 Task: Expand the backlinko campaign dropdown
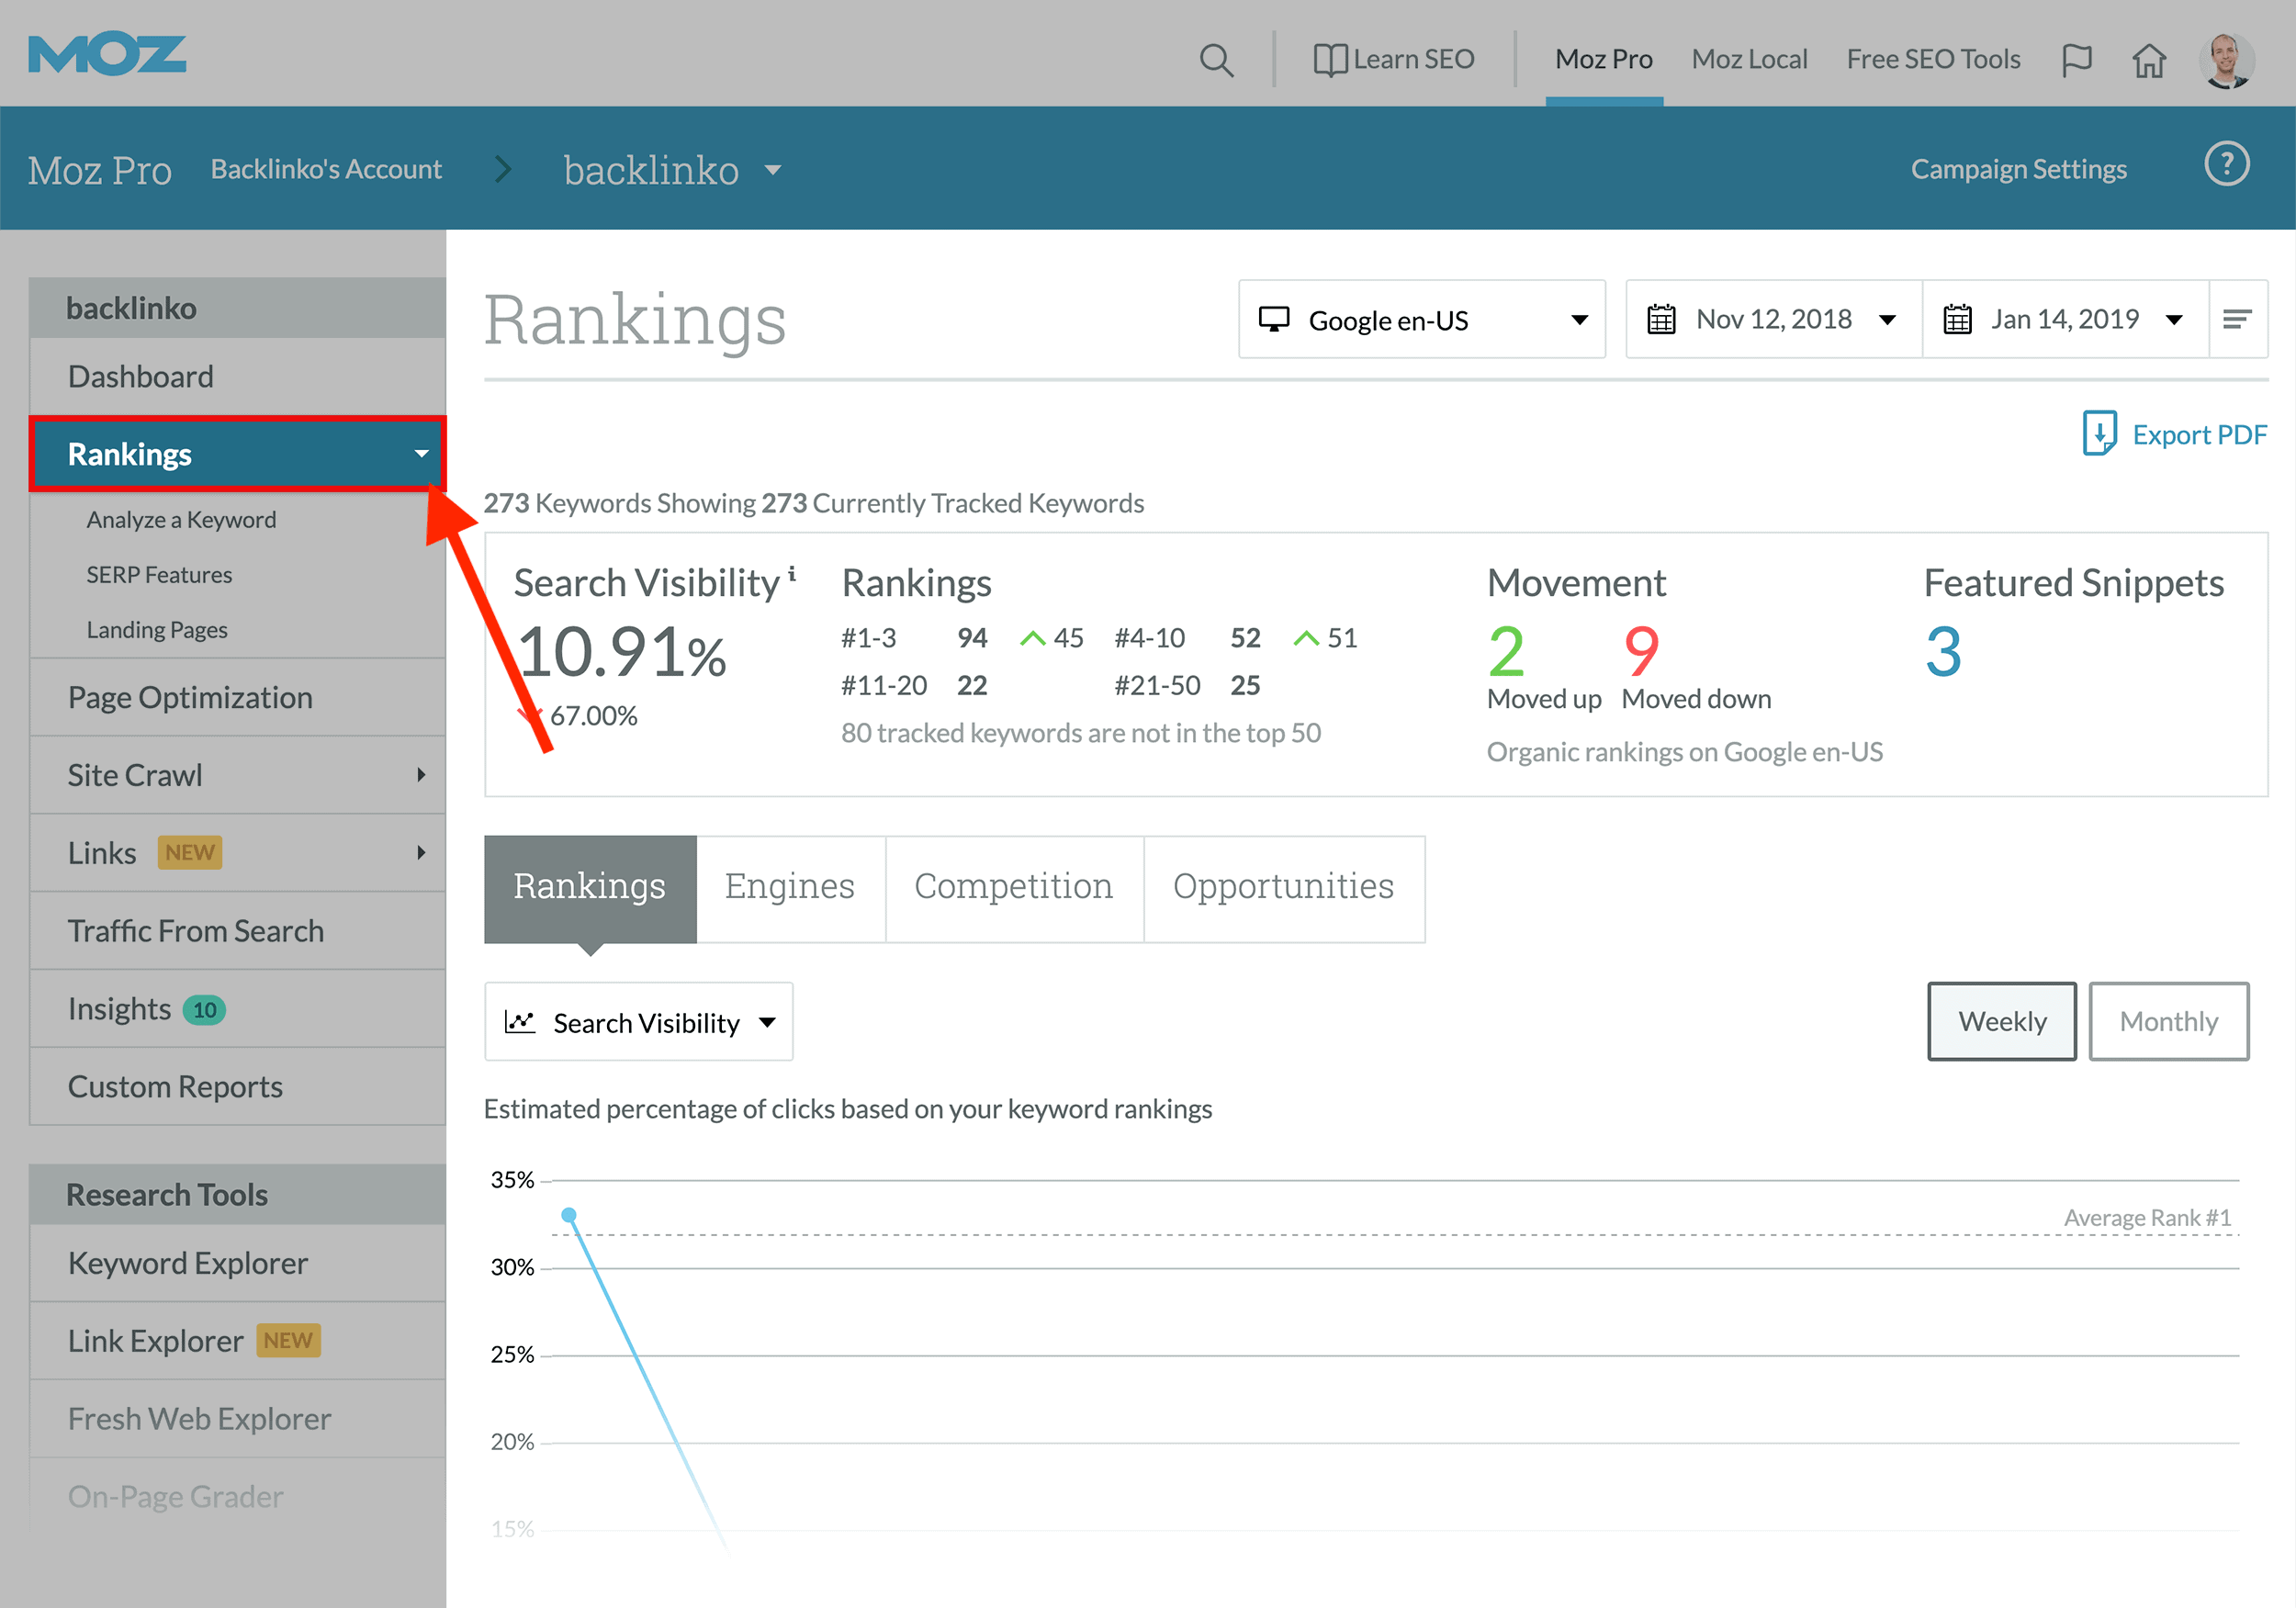coord(774,167)
